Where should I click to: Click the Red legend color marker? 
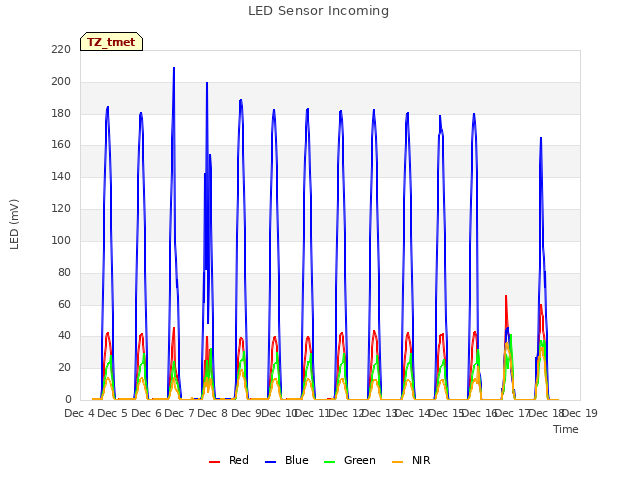215,462
